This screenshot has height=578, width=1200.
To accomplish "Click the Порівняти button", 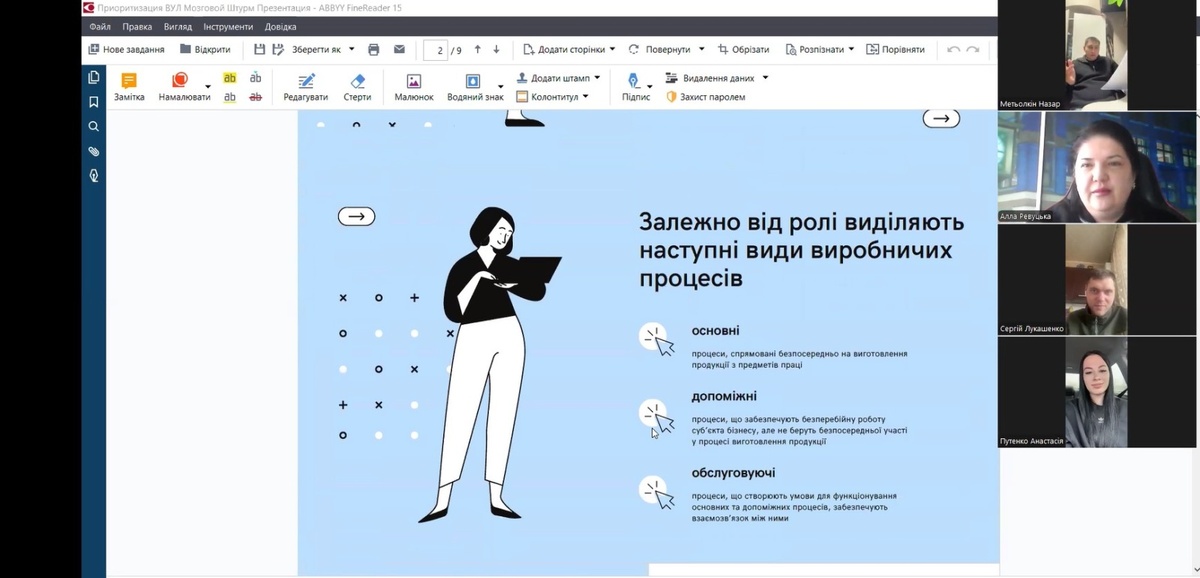I will click(895, 49).
